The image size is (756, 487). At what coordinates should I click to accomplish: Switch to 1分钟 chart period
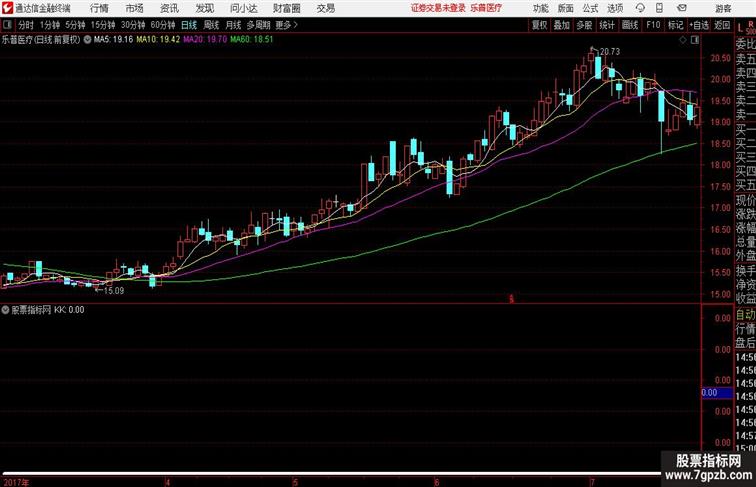click(50, 25)
